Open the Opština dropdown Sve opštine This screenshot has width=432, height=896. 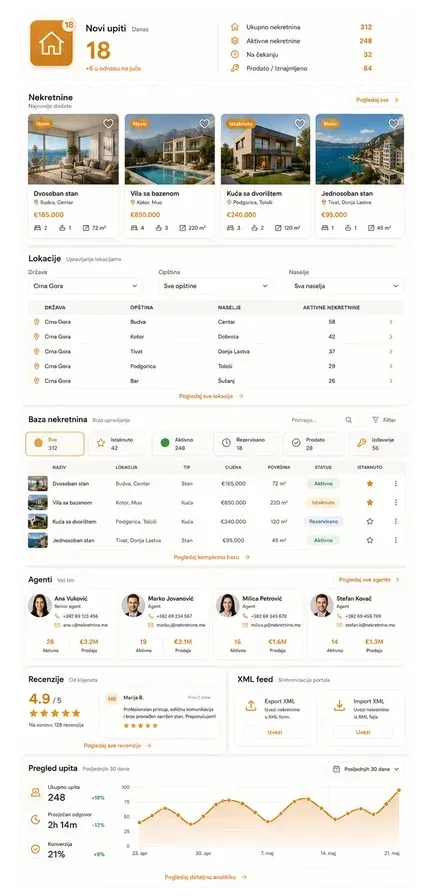click(215, 286)
